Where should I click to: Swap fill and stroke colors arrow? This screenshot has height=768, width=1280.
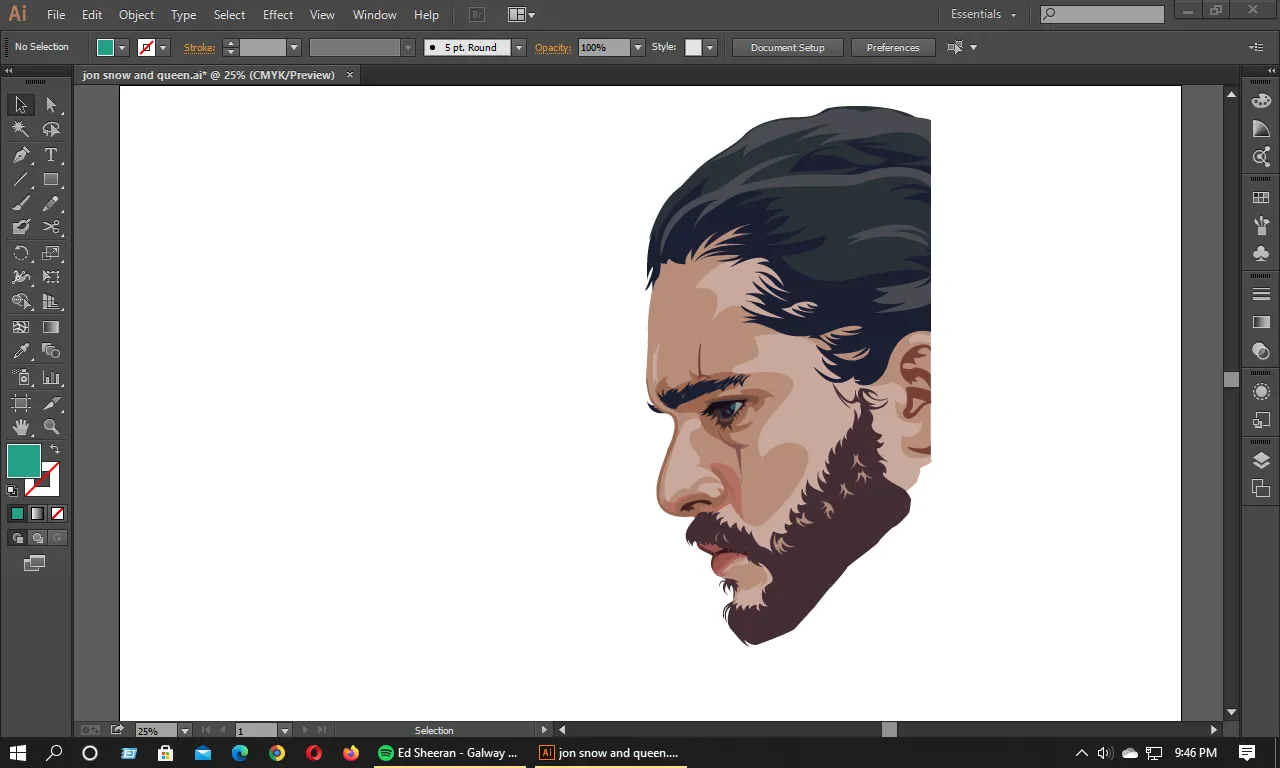pos(55,450)
